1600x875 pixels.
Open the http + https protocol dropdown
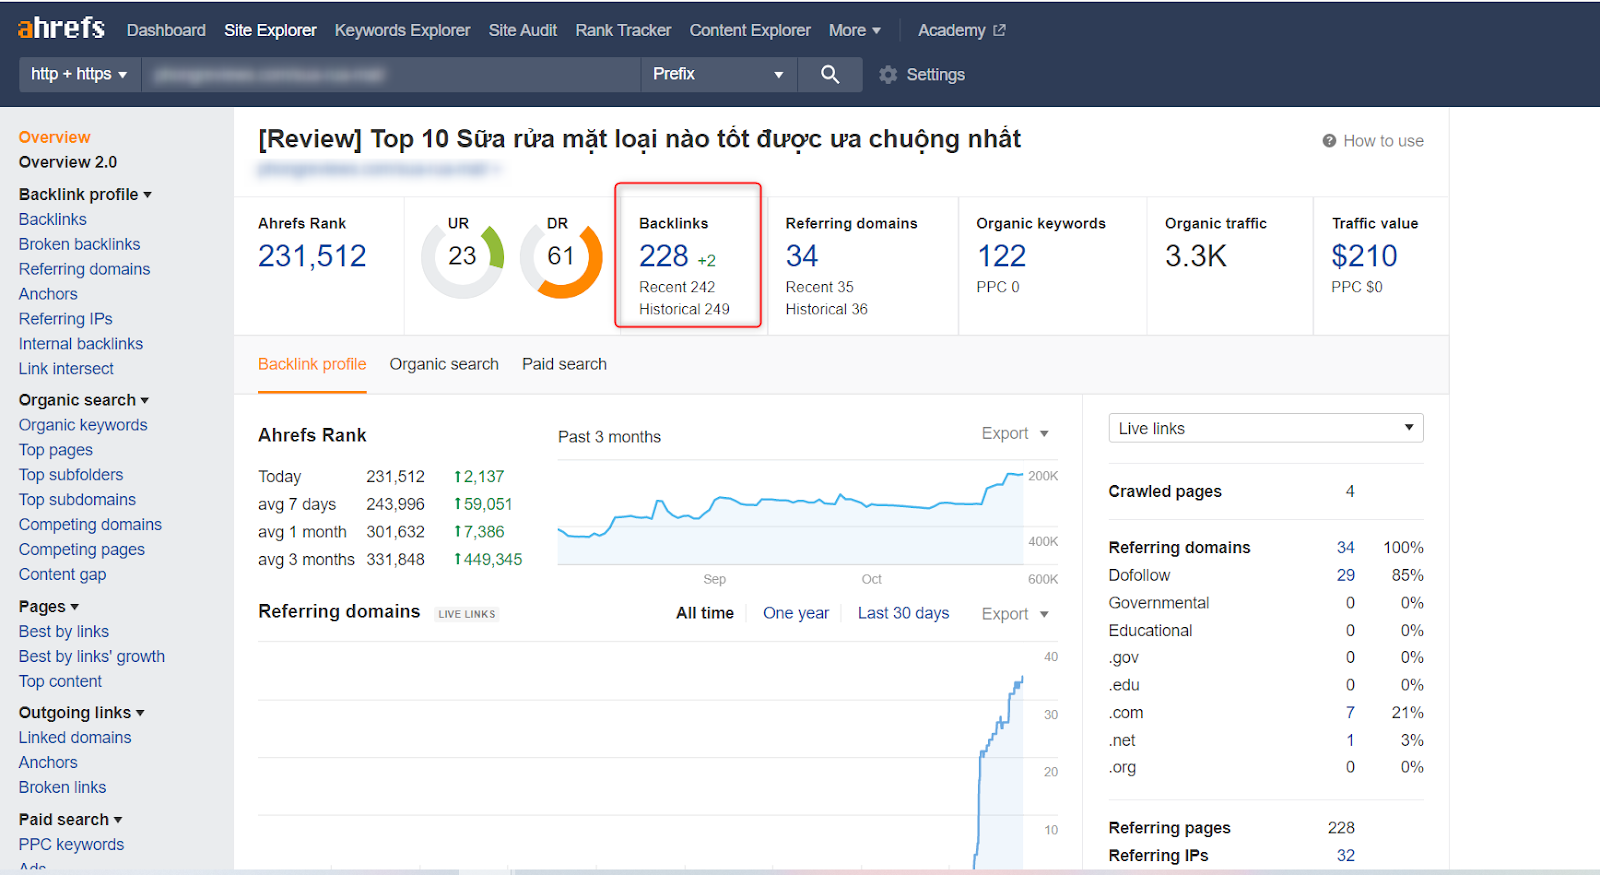79,74
